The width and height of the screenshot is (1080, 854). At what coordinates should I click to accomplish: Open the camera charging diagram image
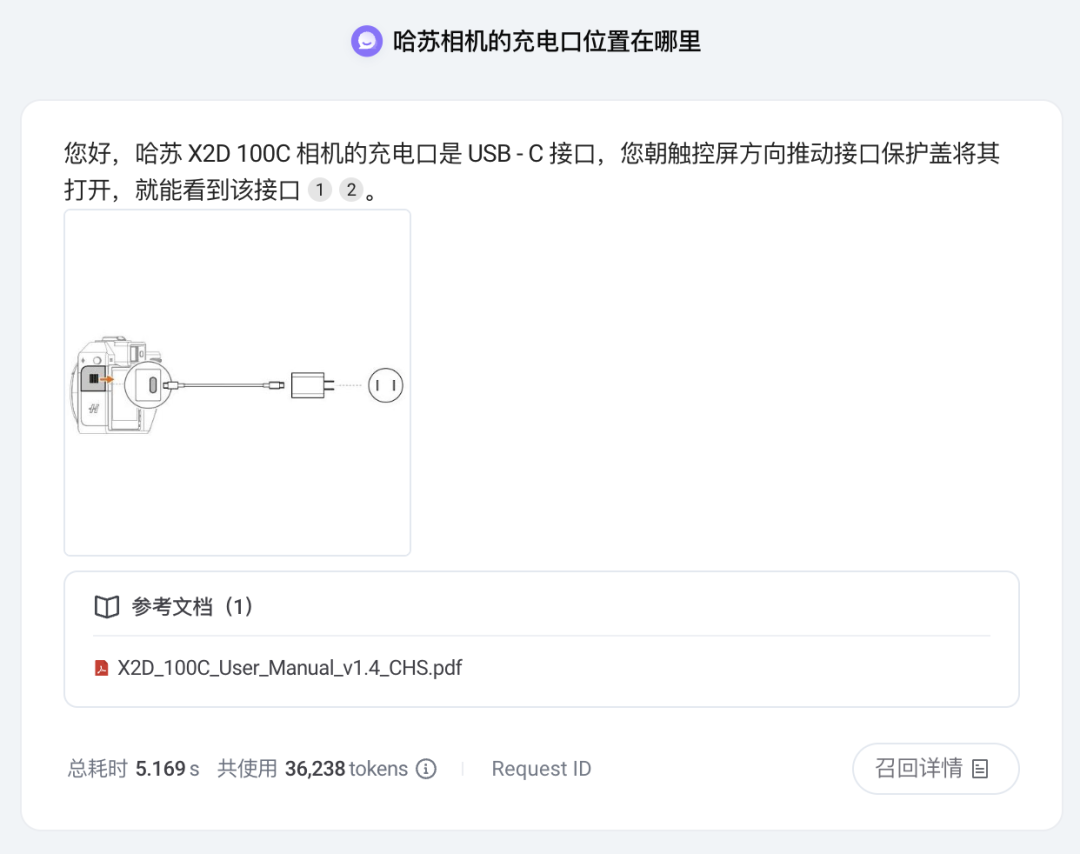tap(238, 383)
